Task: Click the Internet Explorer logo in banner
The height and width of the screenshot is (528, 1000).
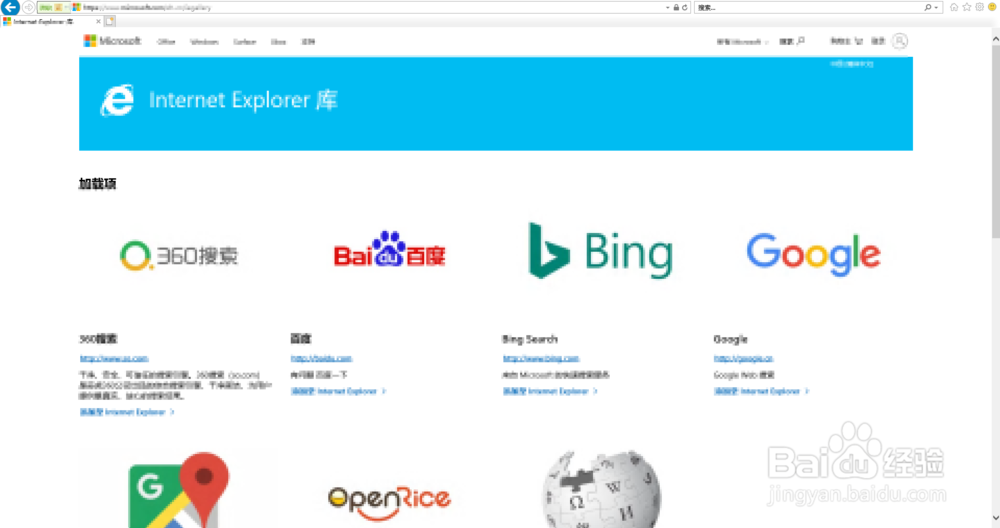Action: 117,100
